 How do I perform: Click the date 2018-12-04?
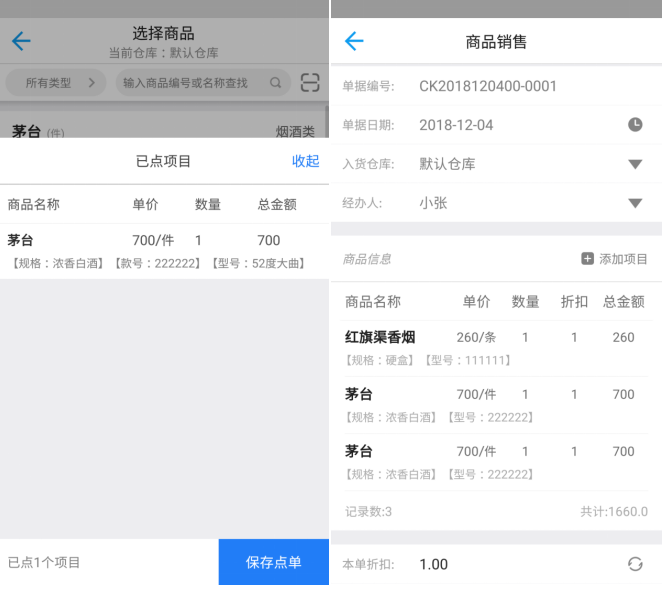pos(456,125)
